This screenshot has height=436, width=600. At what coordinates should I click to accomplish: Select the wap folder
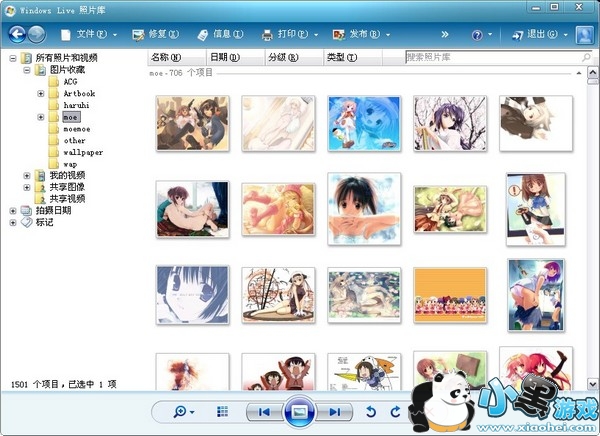70,164
